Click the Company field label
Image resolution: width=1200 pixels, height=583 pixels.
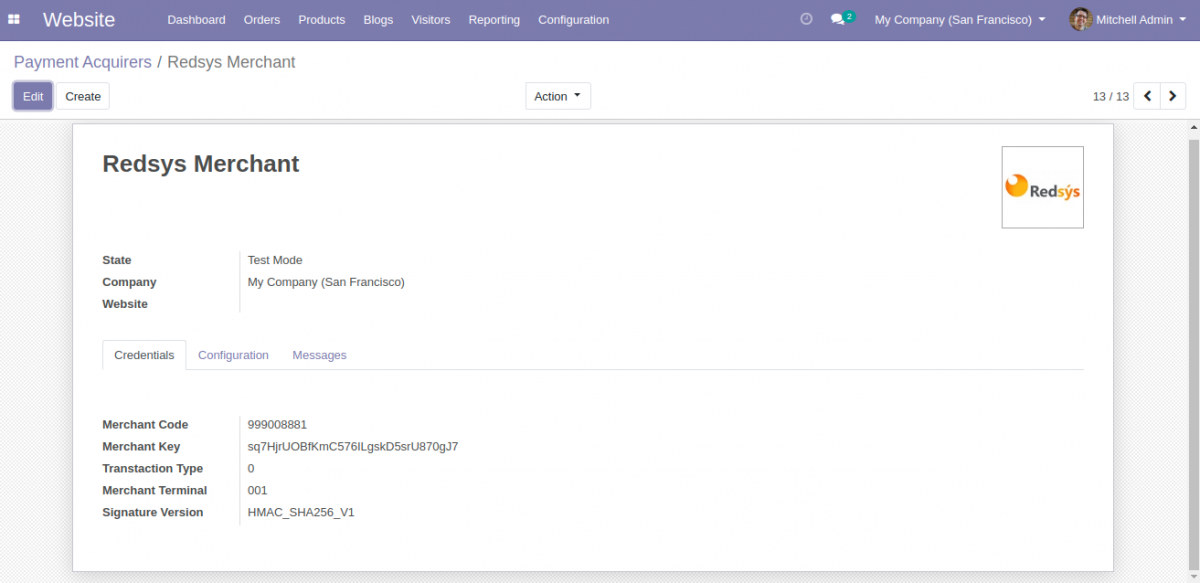tap(129, 282)
